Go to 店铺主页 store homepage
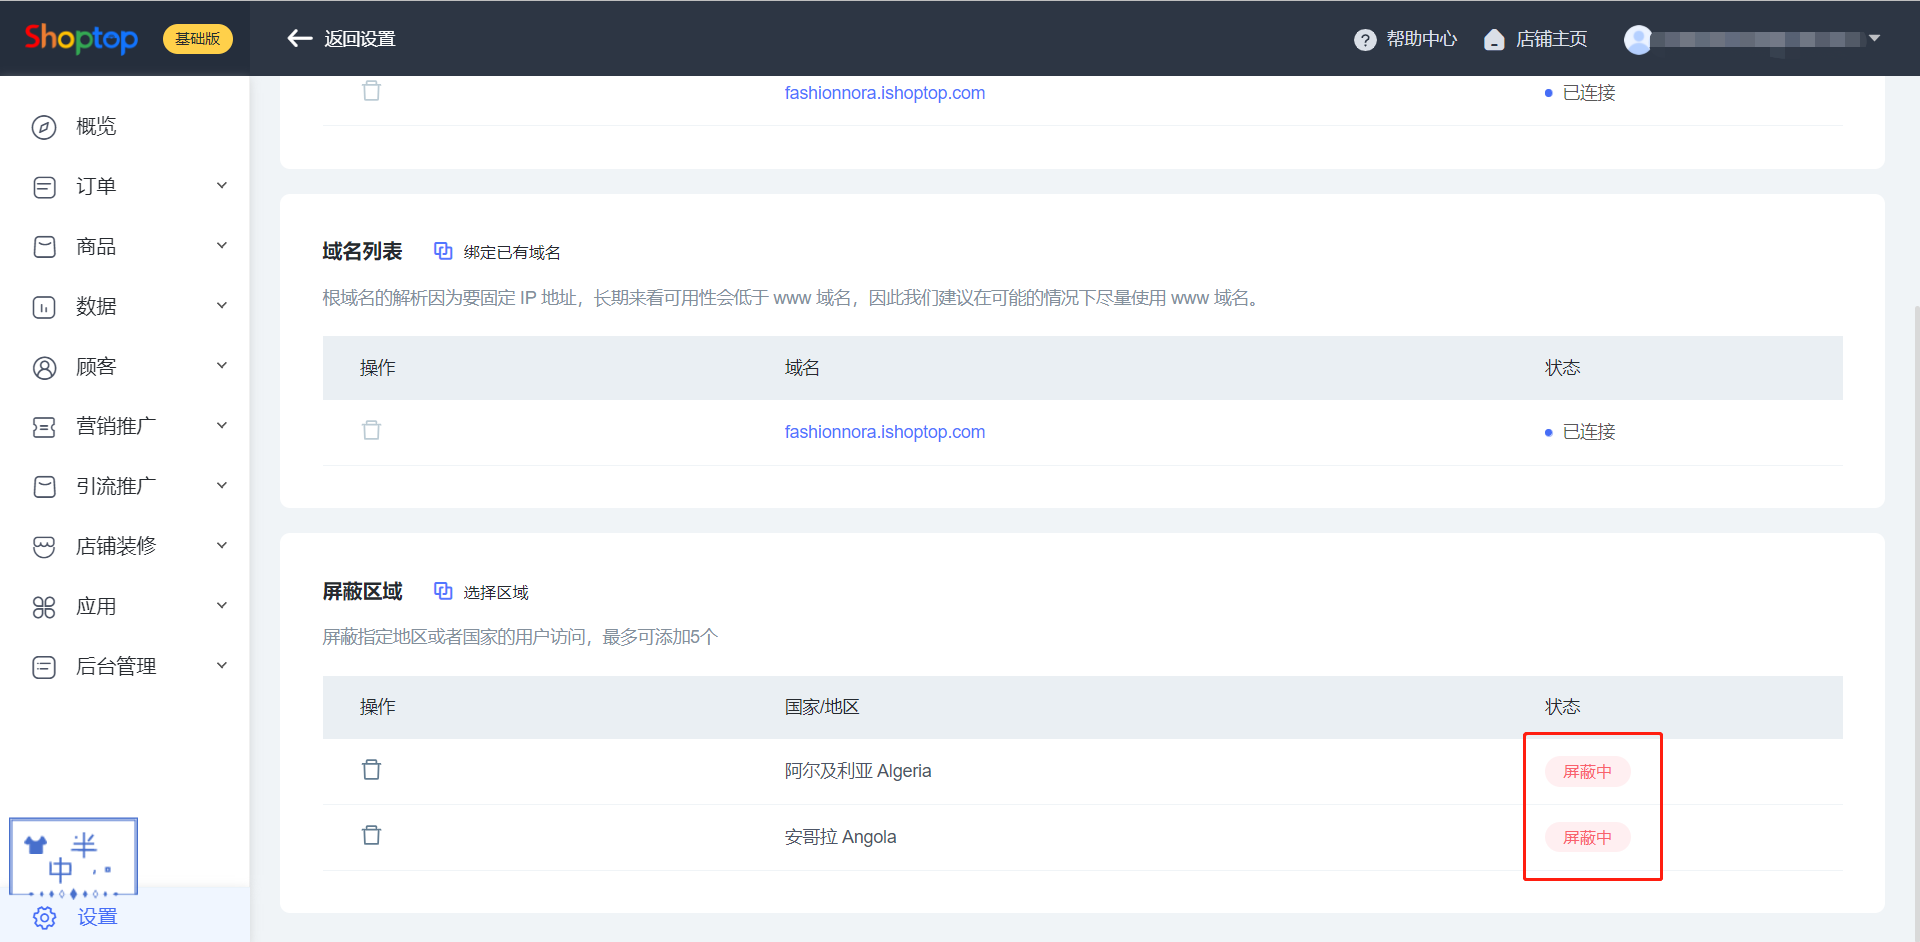Image resolution: width=1920 pixels, height=942 pixels. [x=1536, y=39]
